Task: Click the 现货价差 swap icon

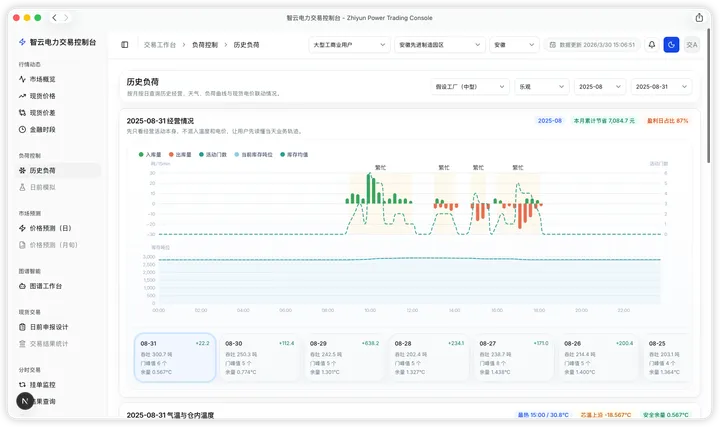Action: [22, 112]
